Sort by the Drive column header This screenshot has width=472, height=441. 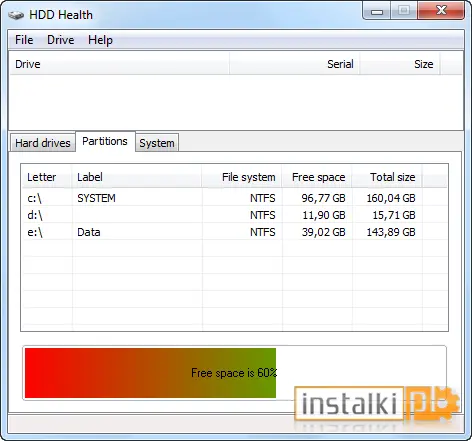[x=119, y=64]
